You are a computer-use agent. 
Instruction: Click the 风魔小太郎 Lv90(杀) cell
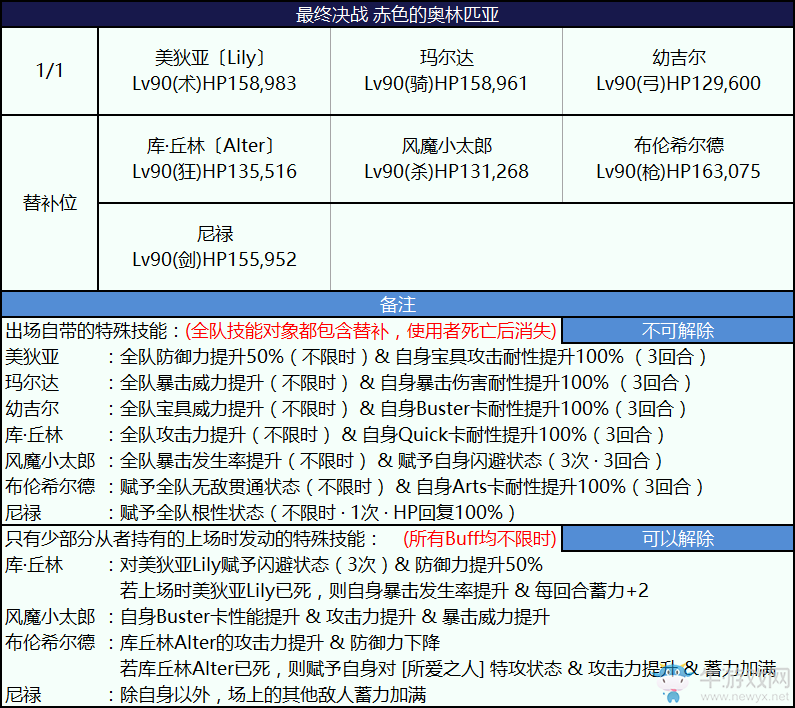click(x=446, y=159)
